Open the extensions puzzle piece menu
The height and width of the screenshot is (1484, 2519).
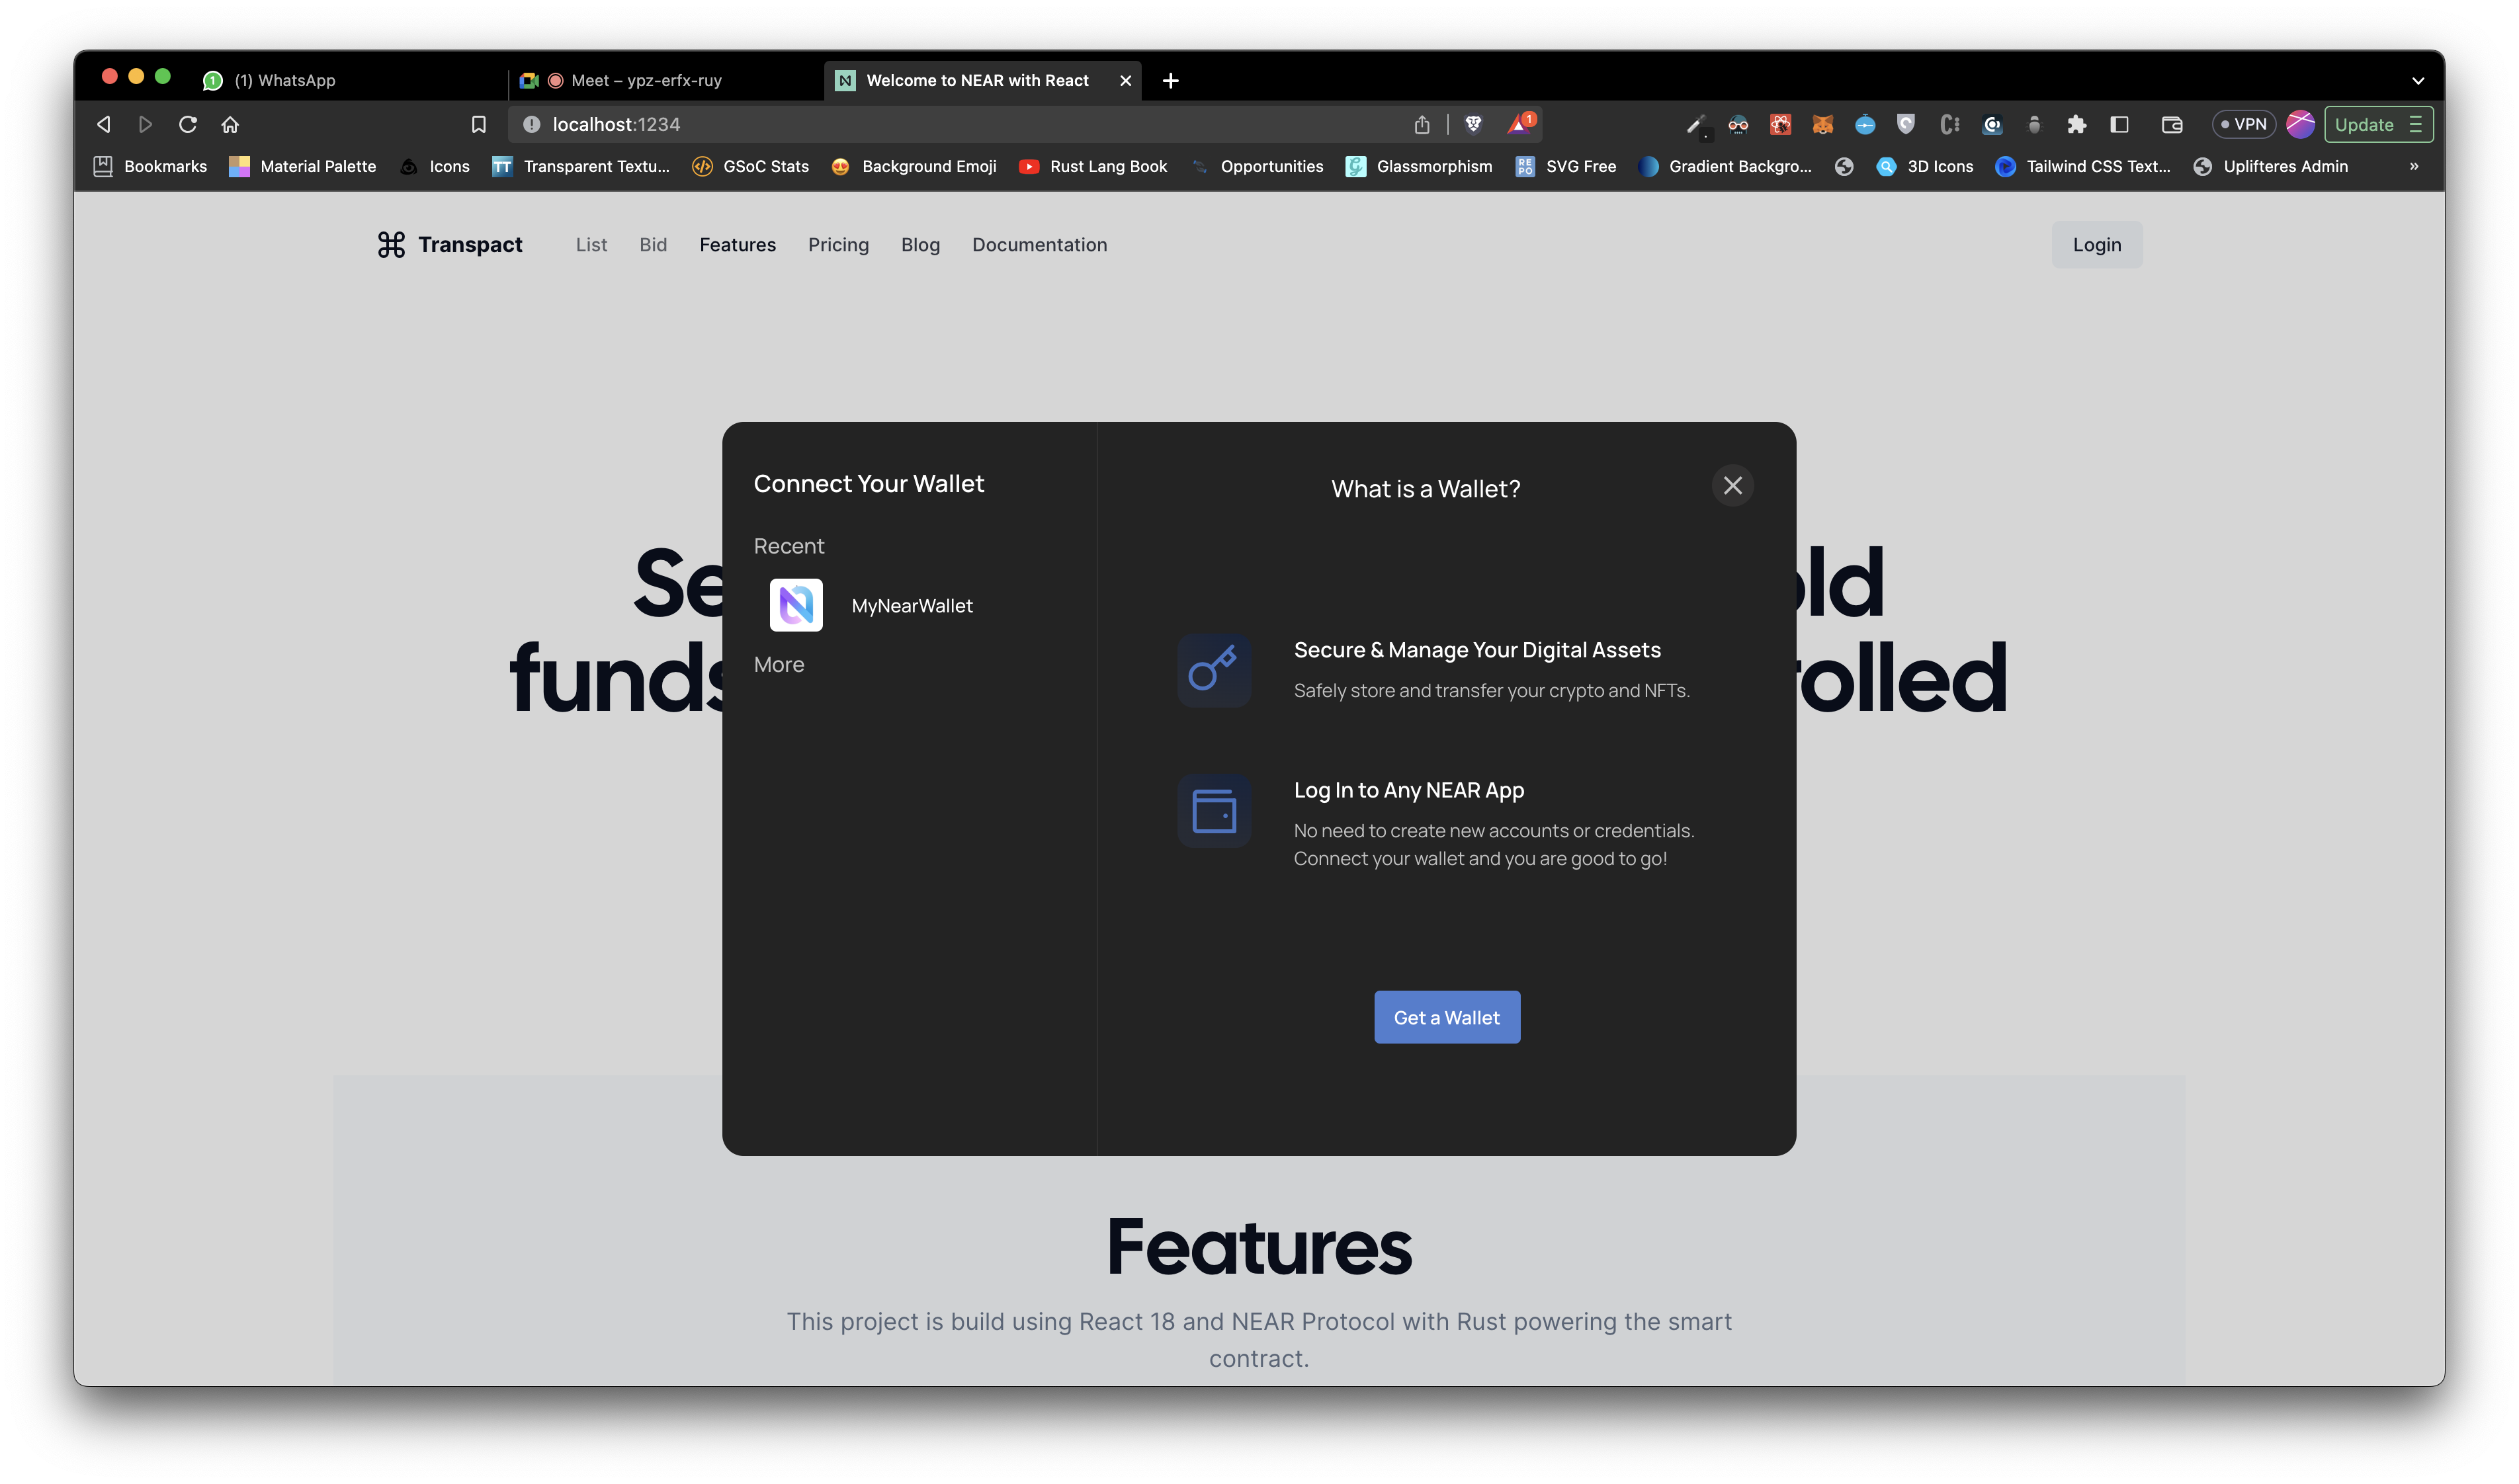[x=2076, y=124]
